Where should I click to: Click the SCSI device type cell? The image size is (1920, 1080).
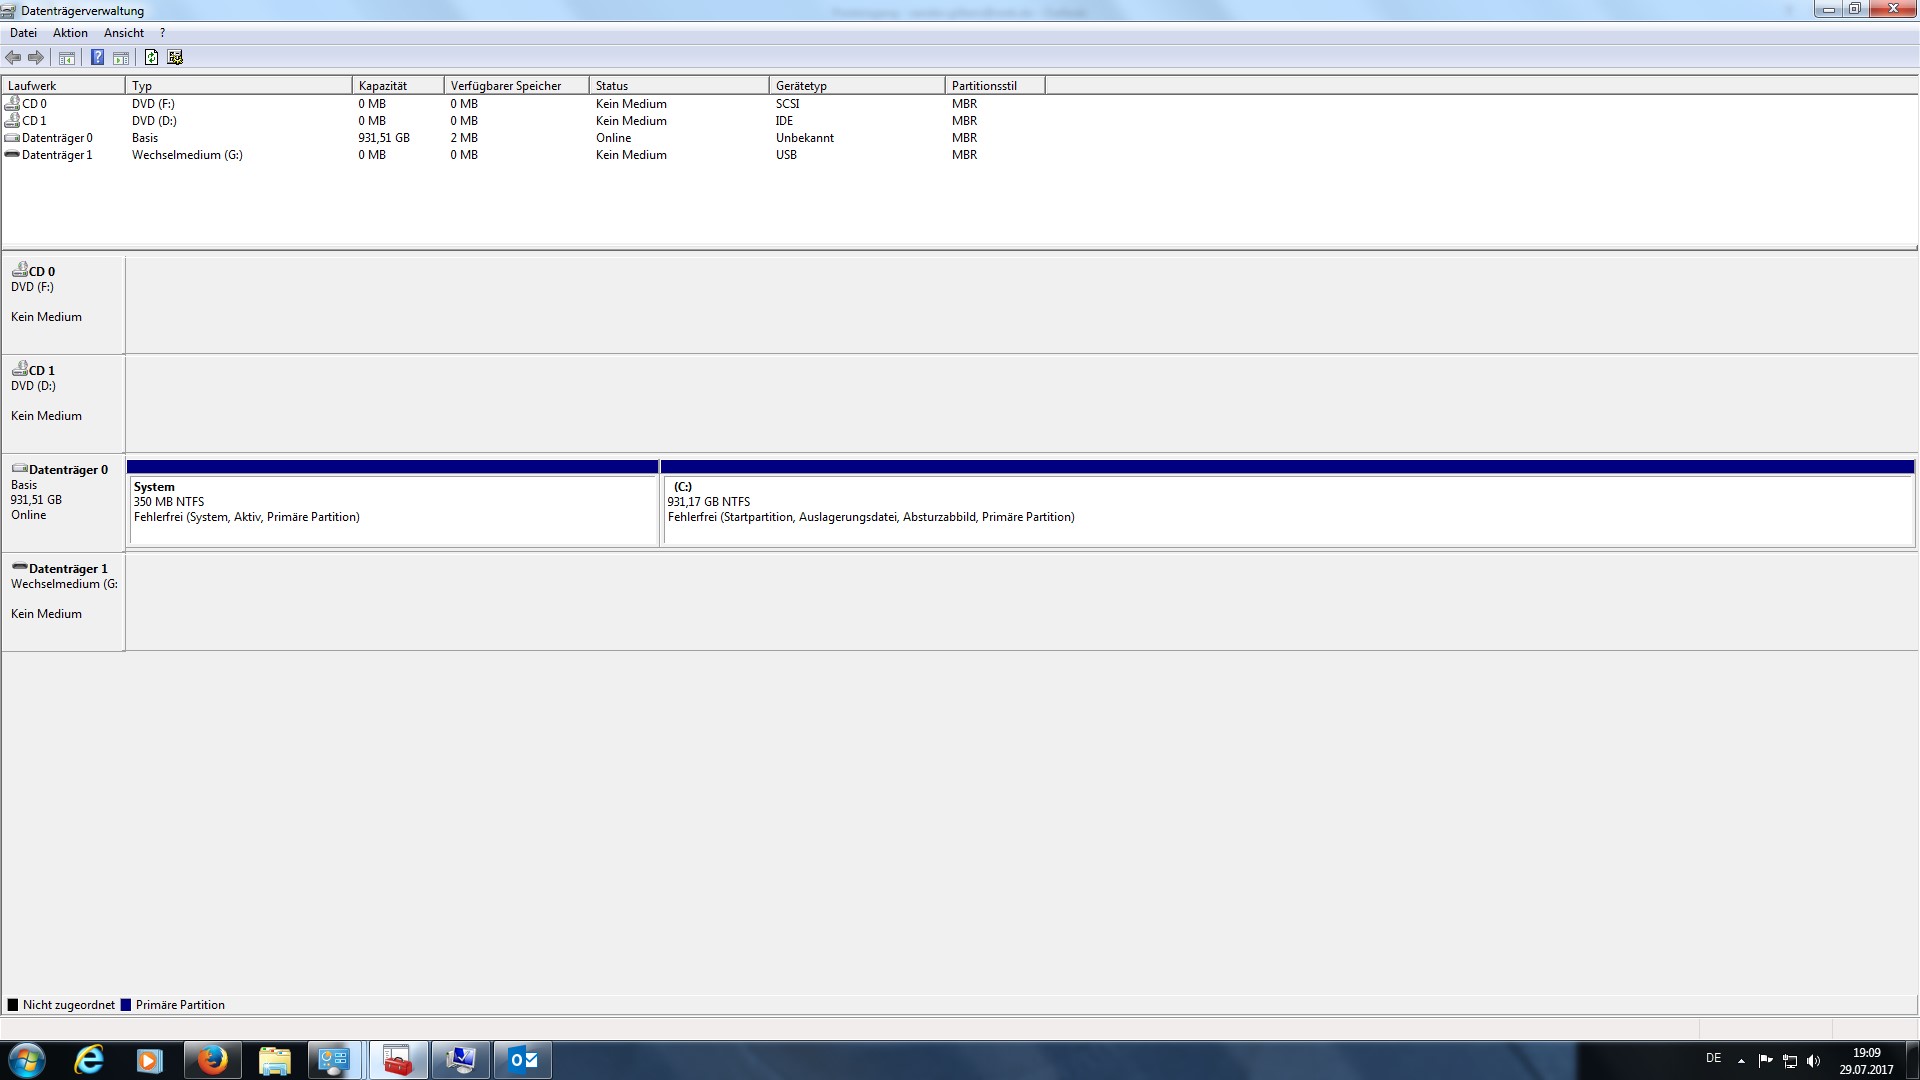click(x=788, y=104)
